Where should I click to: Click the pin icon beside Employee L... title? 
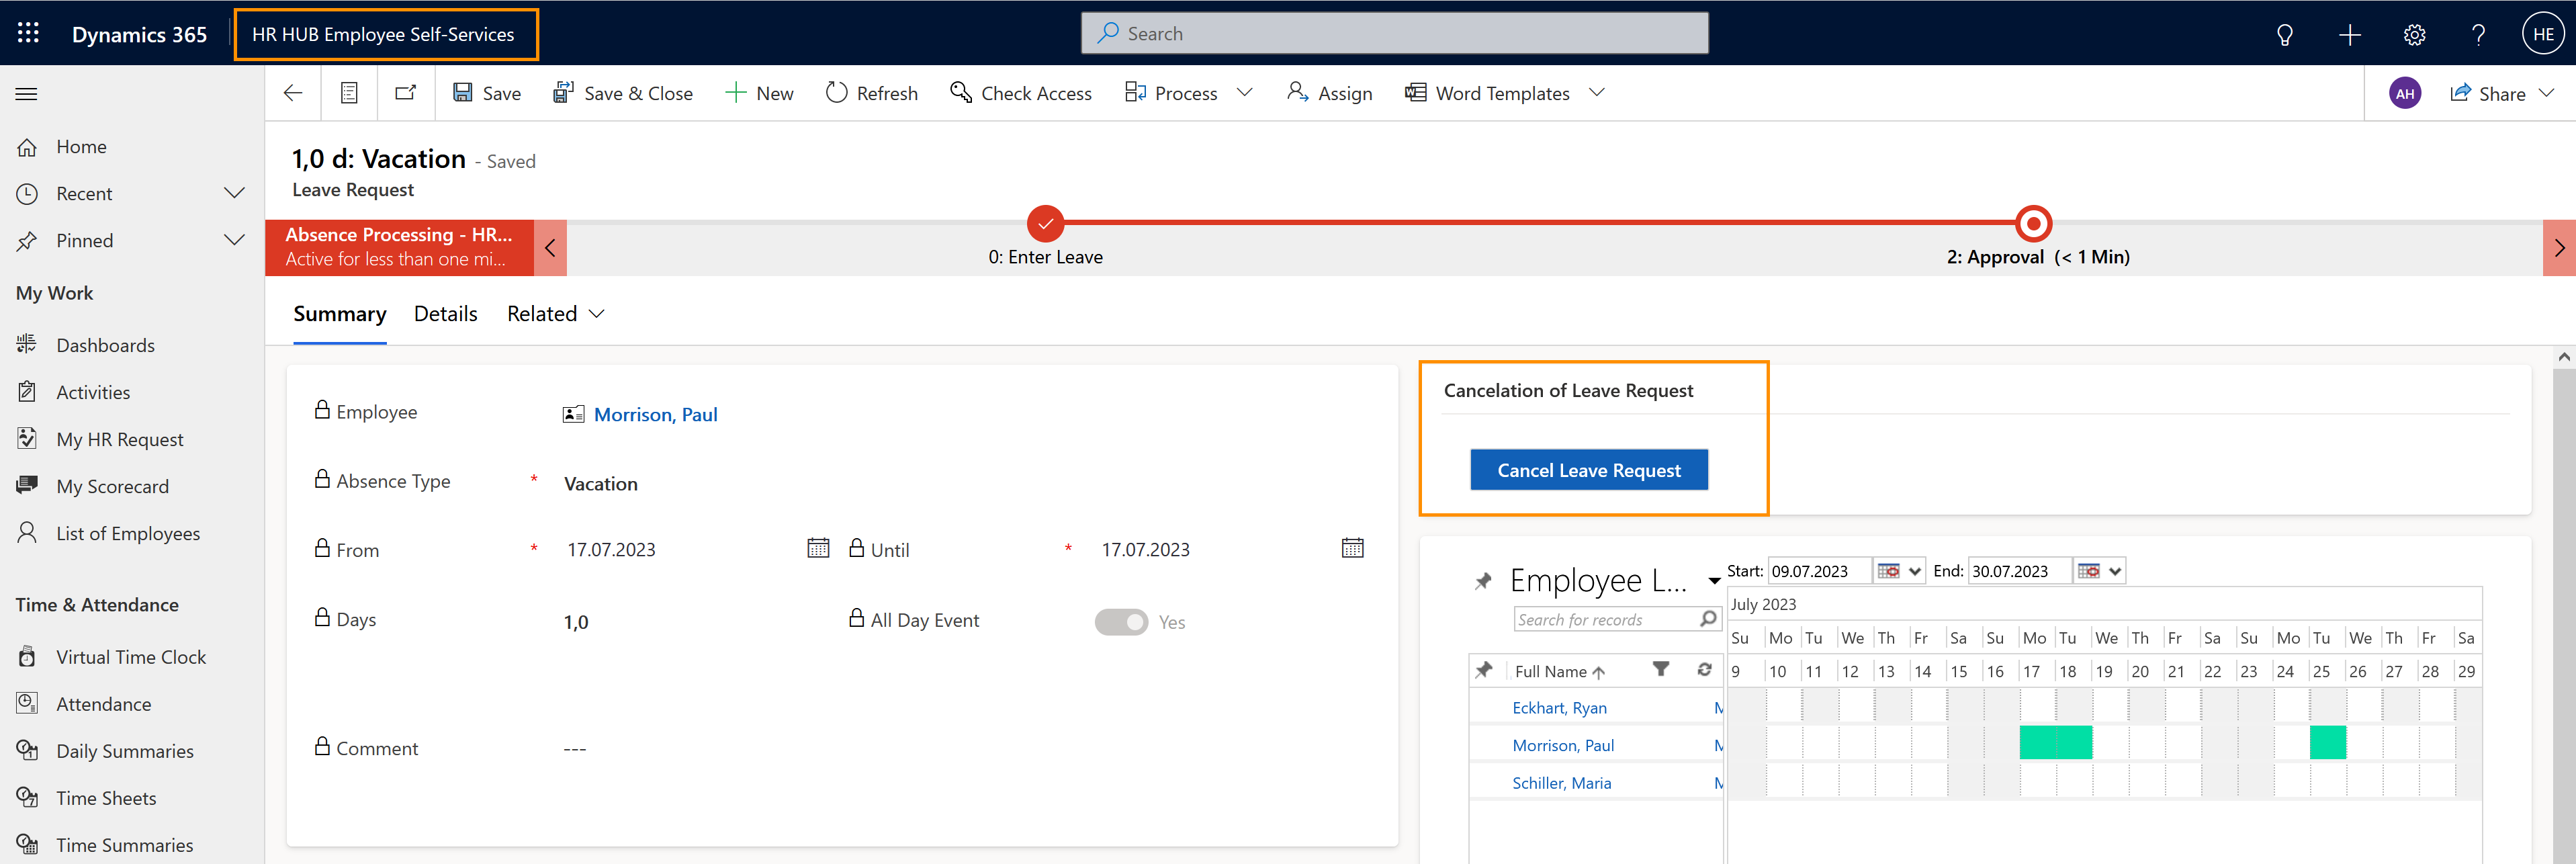1483,581
